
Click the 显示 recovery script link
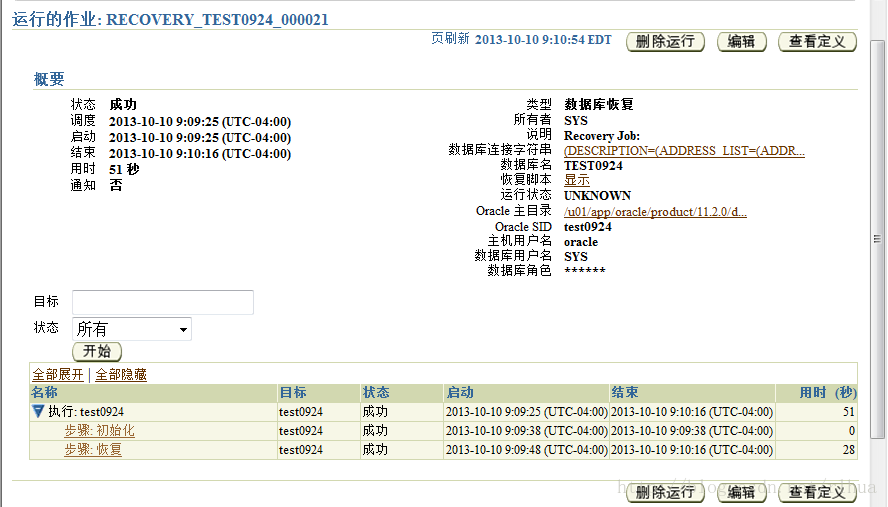click(577, 180)
